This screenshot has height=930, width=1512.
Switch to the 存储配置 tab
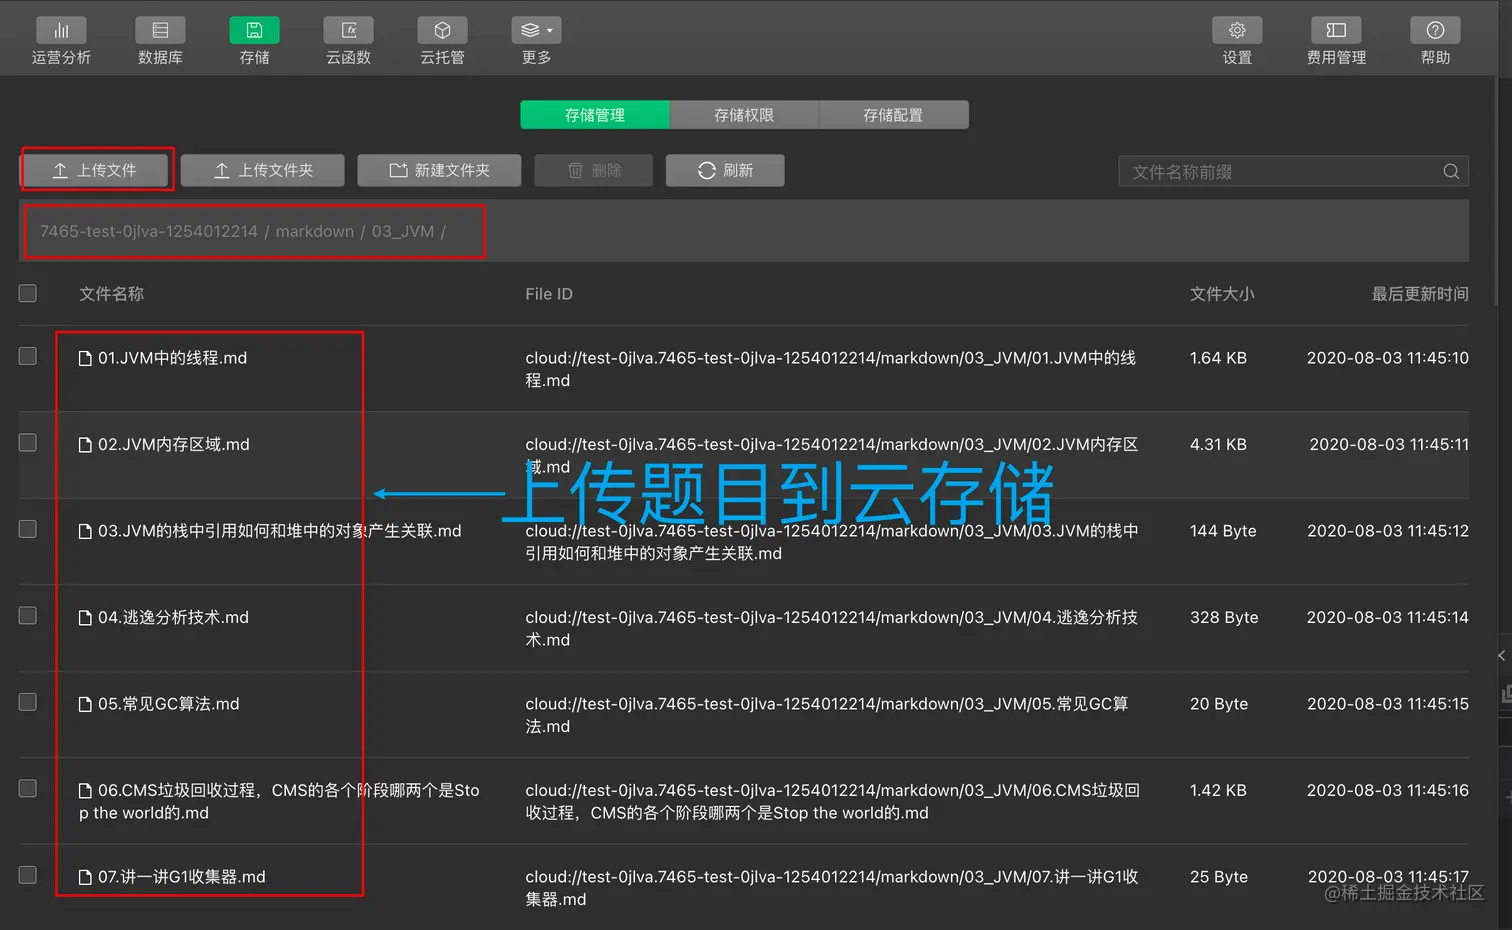tap(893, 115)
